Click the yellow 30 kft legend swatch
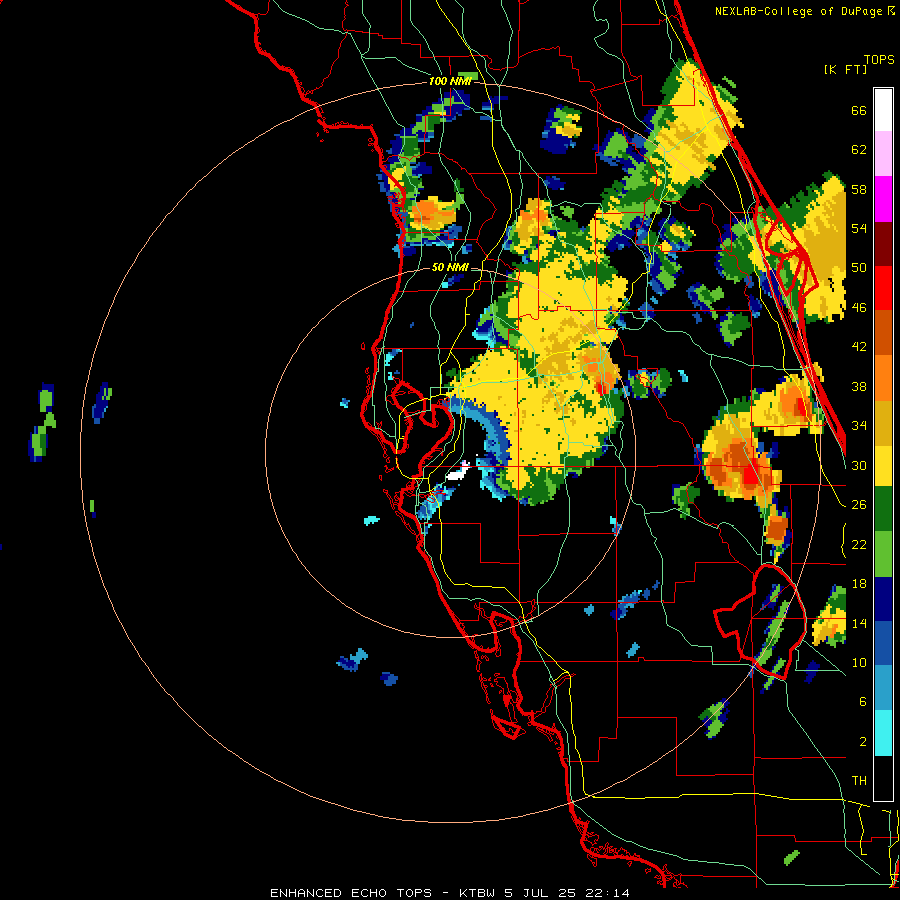 pos(883,466)
